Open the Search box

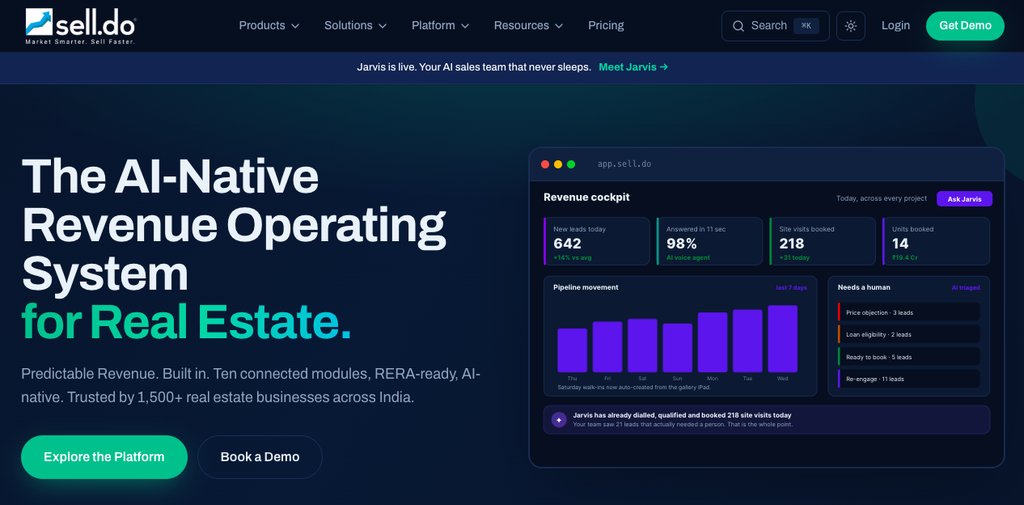pyautogui.click(x=775, y=26)
